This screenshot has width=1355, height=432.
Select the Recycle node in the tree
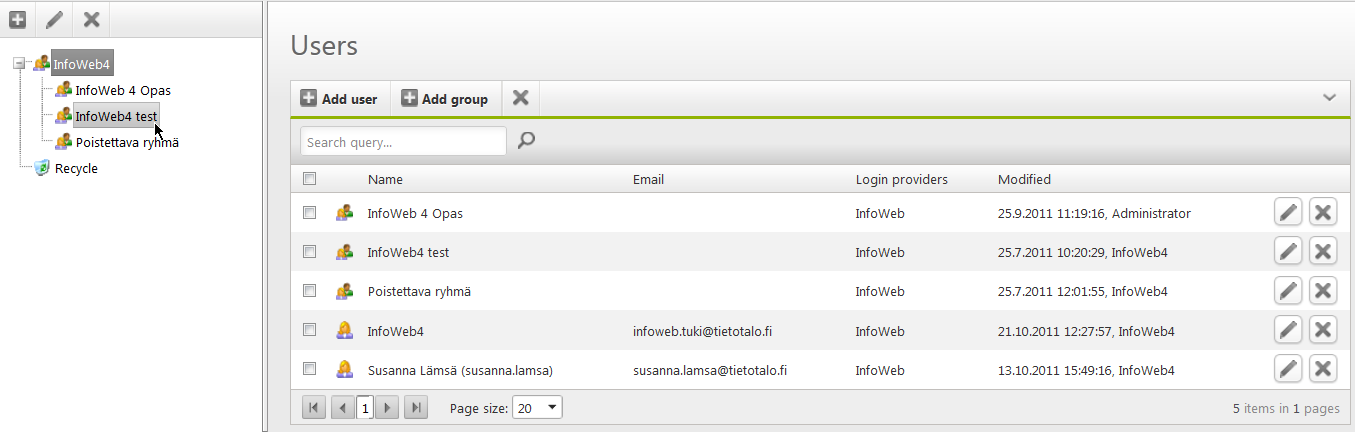point(76,168)
